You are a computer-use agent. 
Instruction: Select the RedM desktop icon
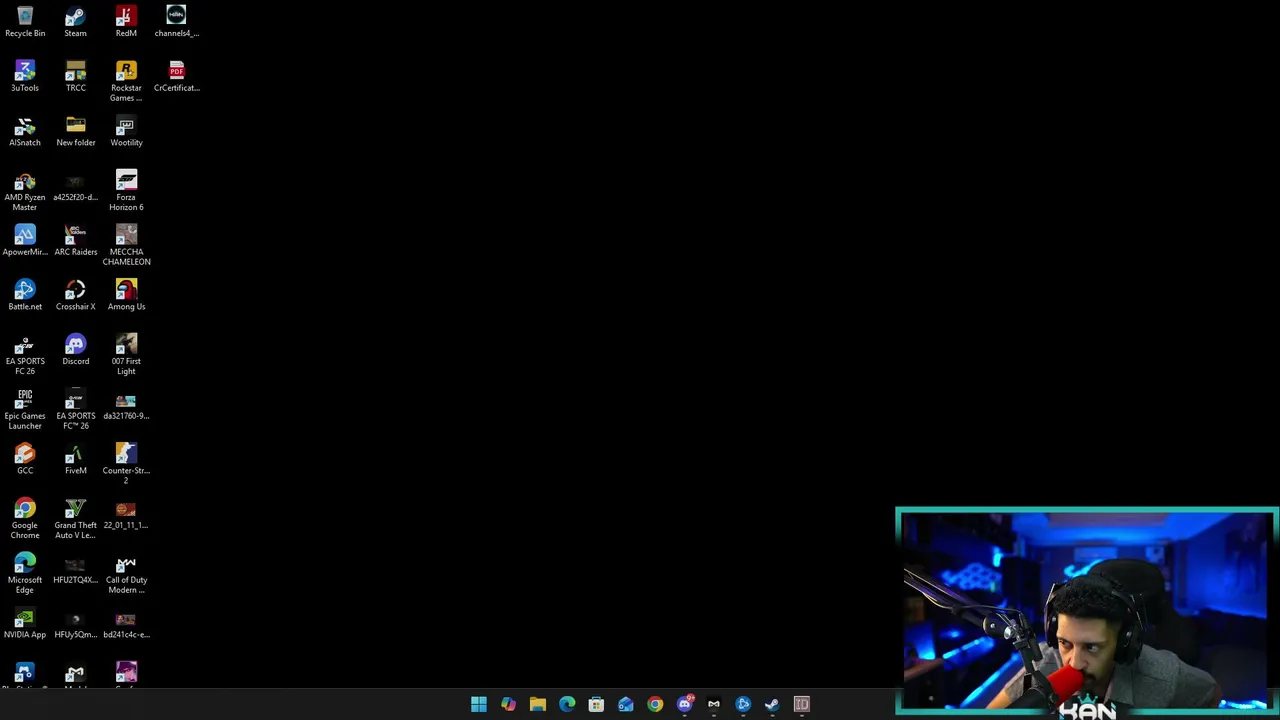126,22
